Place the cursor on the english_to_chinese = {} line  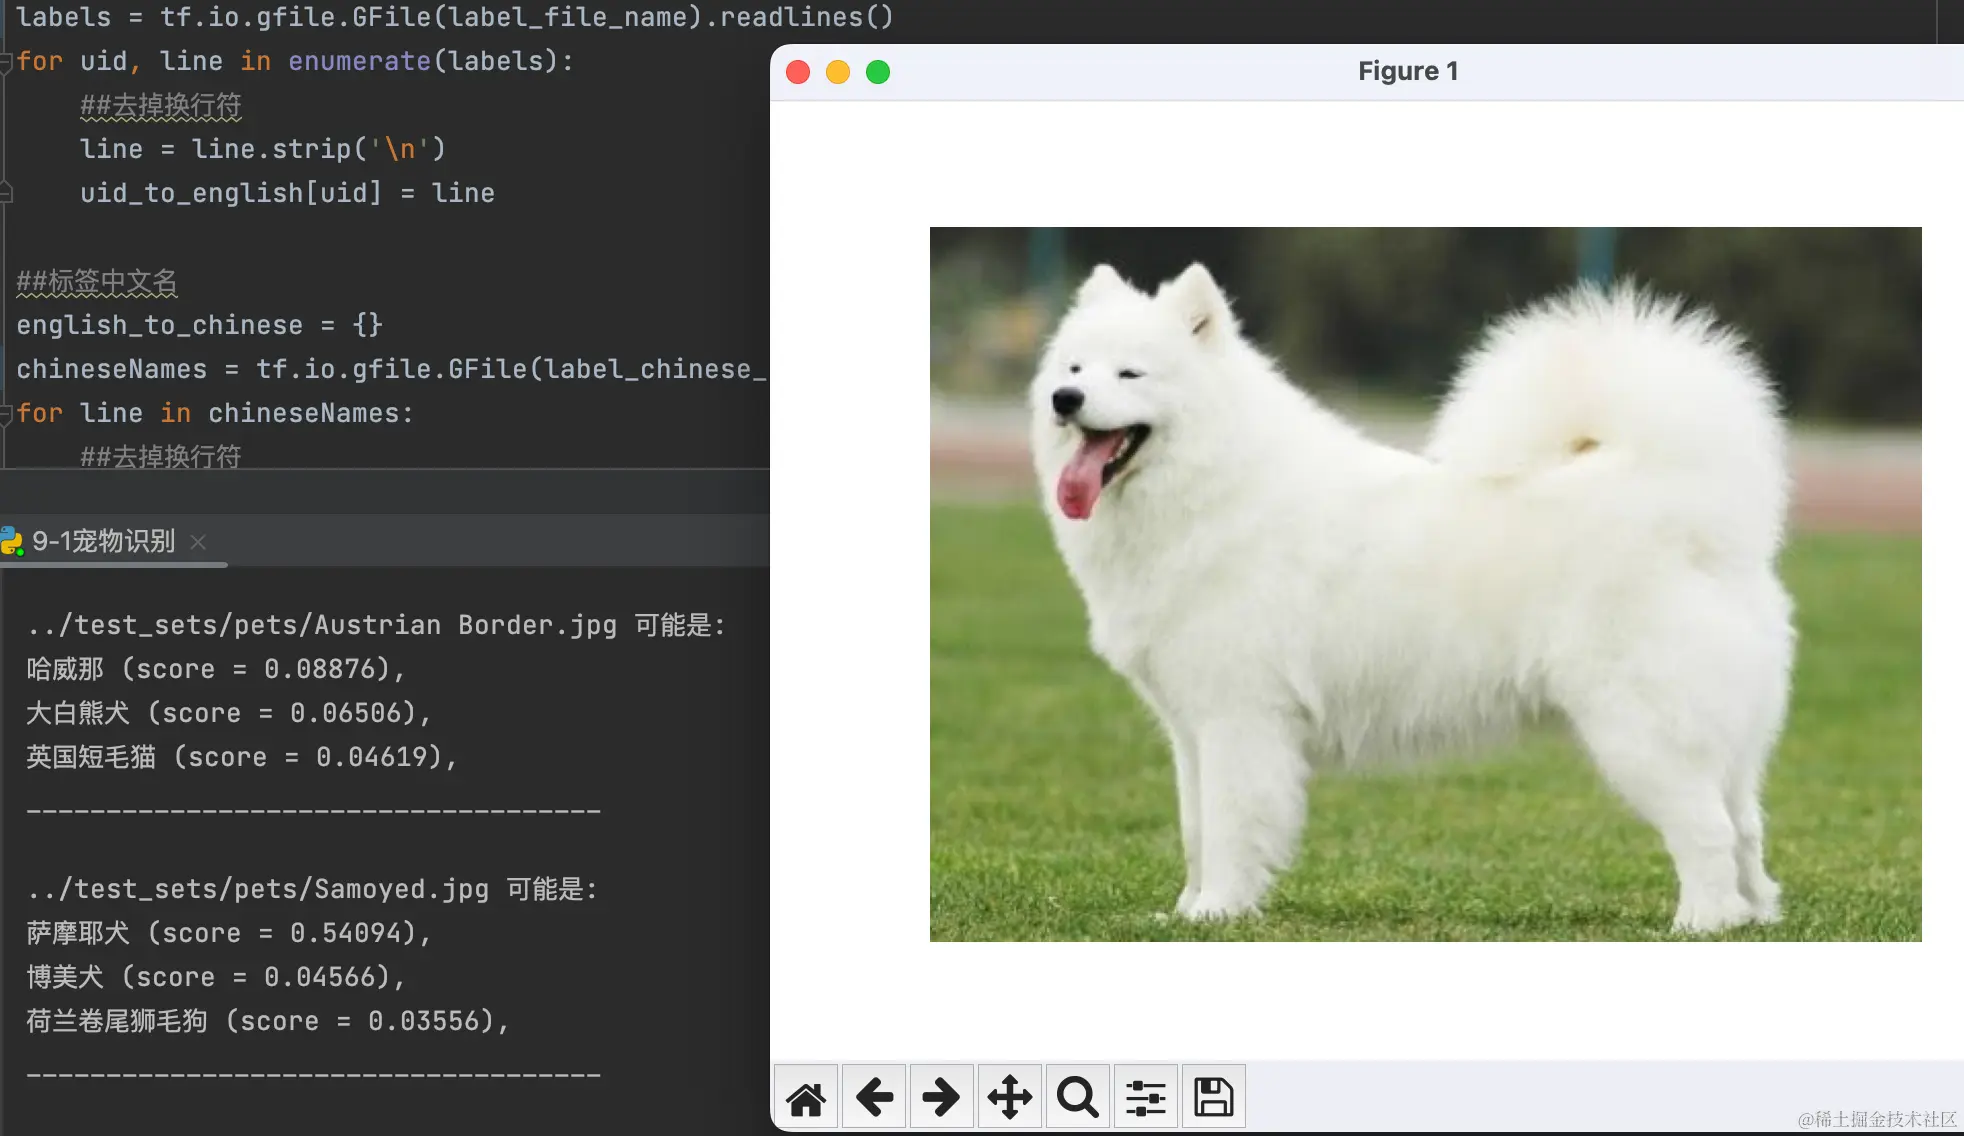pos(200,325)
